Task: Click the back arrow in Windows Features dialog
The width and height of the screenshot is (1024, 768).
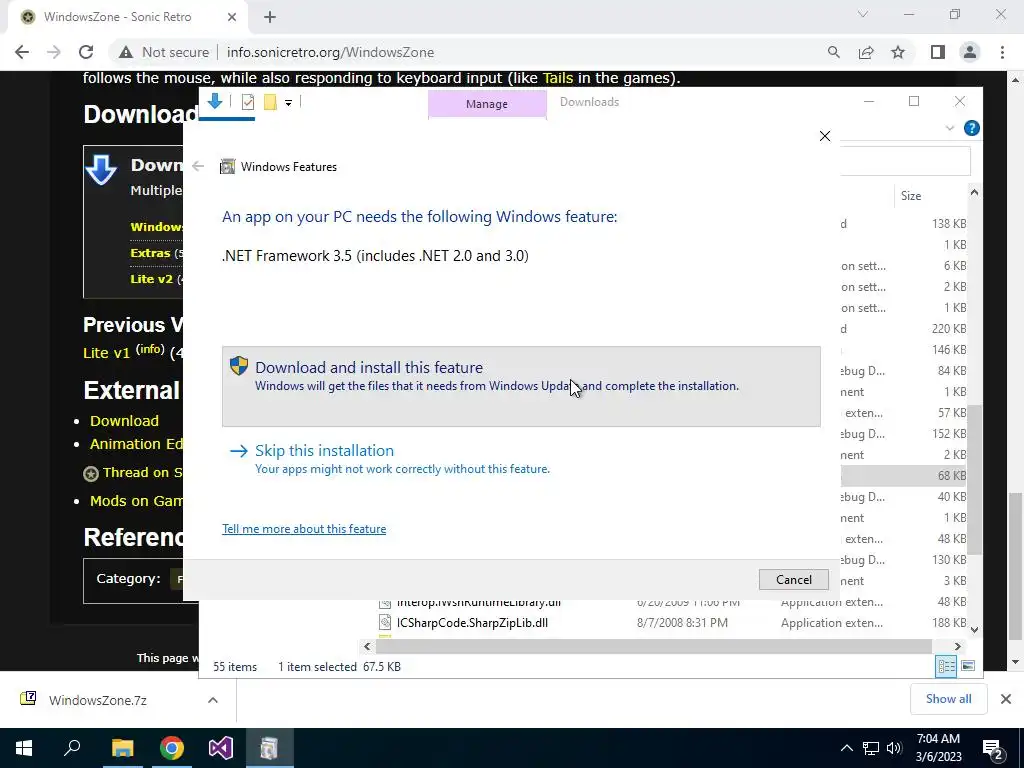Action: tap(199, 167)
